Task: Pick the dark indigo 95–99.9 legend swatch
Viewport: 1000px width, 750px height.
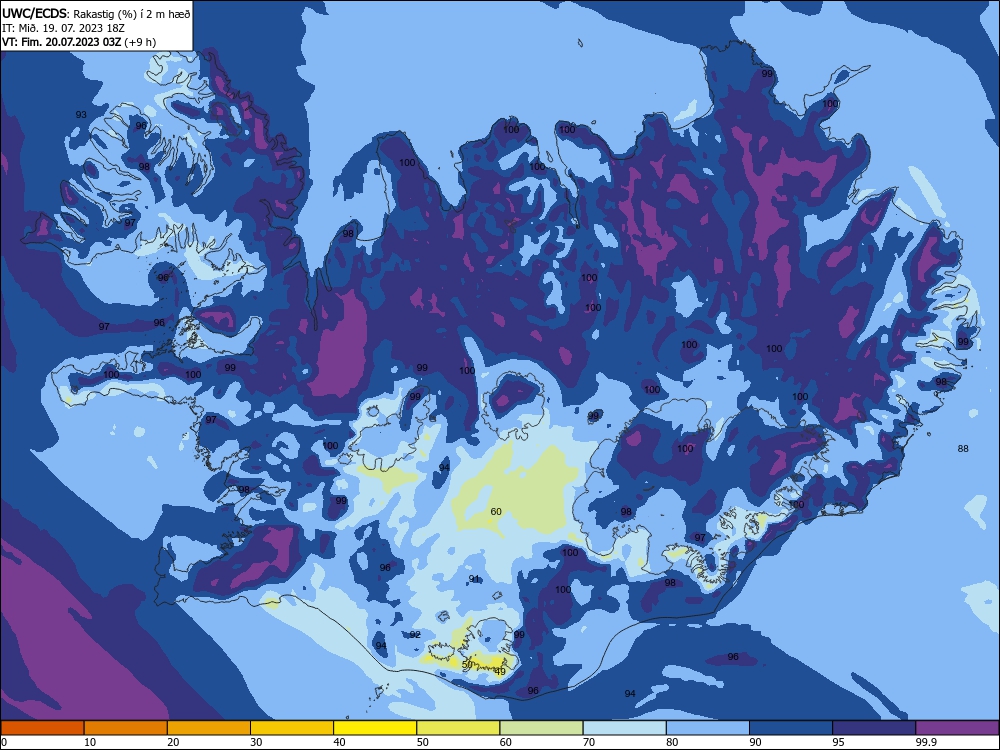Action: click(x=874, y=728)
